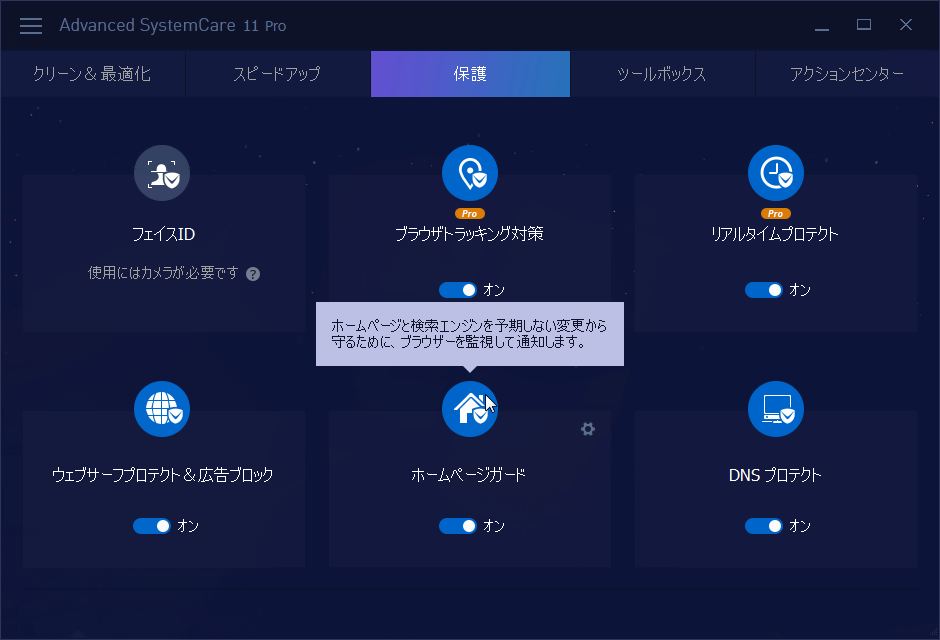Click the Pro badge under ブラウザトラッキング対策 icon
The width and height of the screenshot is (940, 640).
point(470,213)
